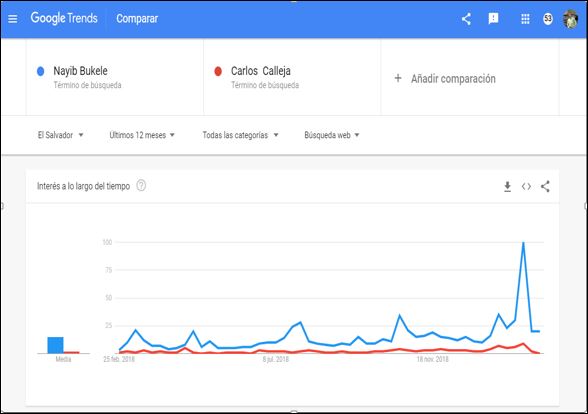This screenshot has height=414, width=588.
Task: Open the hamburger navigation menu
Action: pyautogui.click(x=12, y=19)
